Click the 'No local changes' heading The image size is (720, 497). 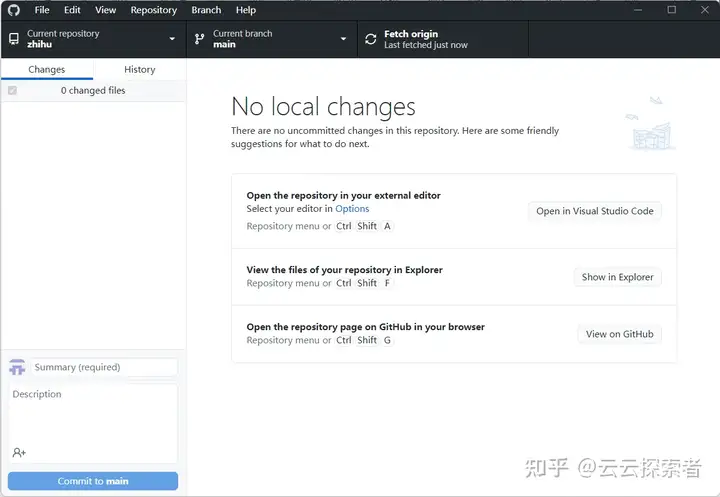click(x=323, y=107)
